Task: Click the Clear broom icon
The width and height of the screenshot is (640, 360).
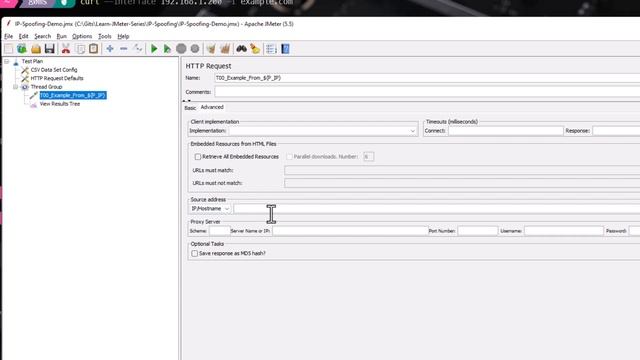Action: [x=211, y=49]
